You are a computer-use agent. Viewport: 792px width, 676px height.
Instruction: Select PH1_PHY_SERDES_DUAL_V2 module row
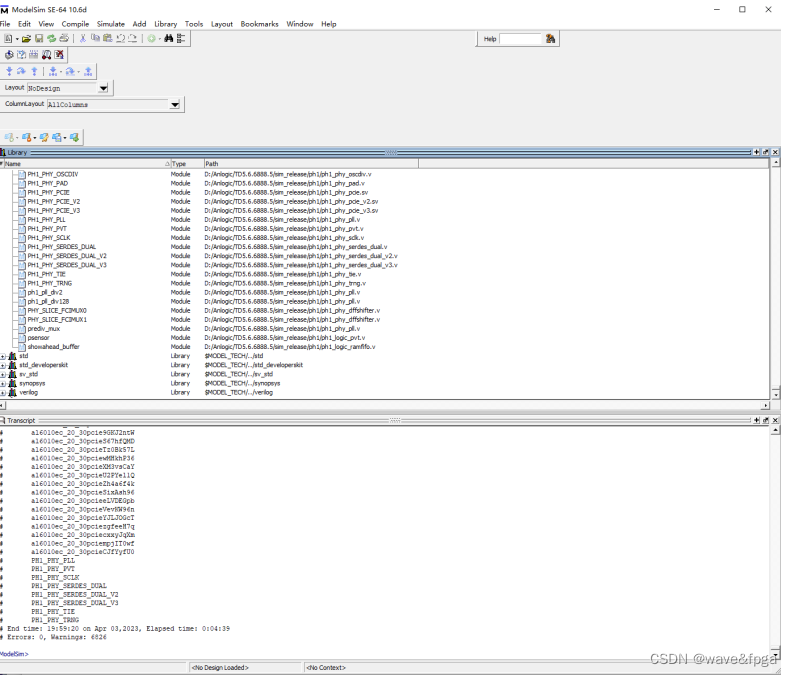(384, 256)
